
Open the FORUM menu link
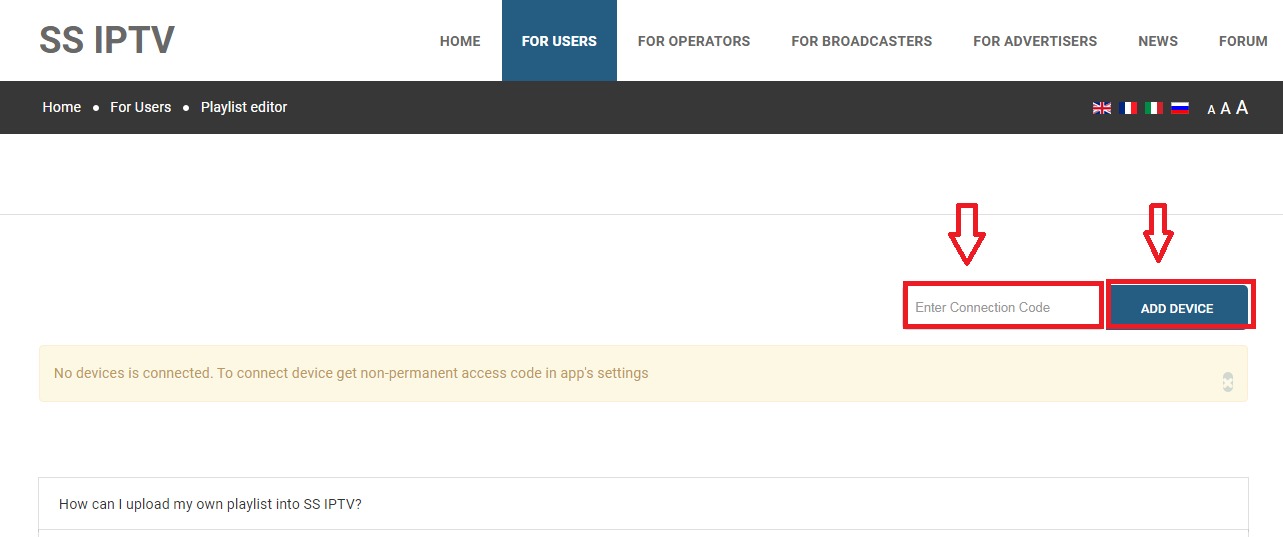pyautogui.click(x=1242, y=41)
